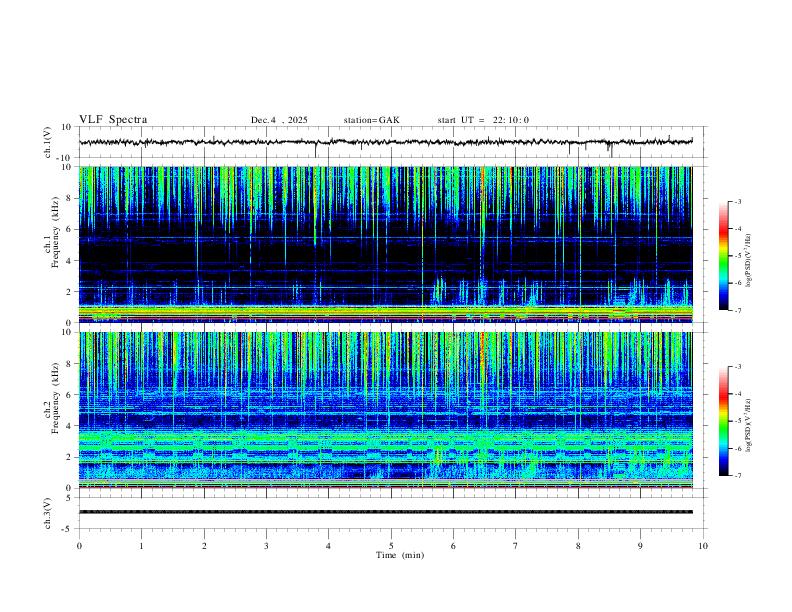This screenshot has height=612, width=792.
Task: Click time axis tick label "2"
Action: pos(204,546)
